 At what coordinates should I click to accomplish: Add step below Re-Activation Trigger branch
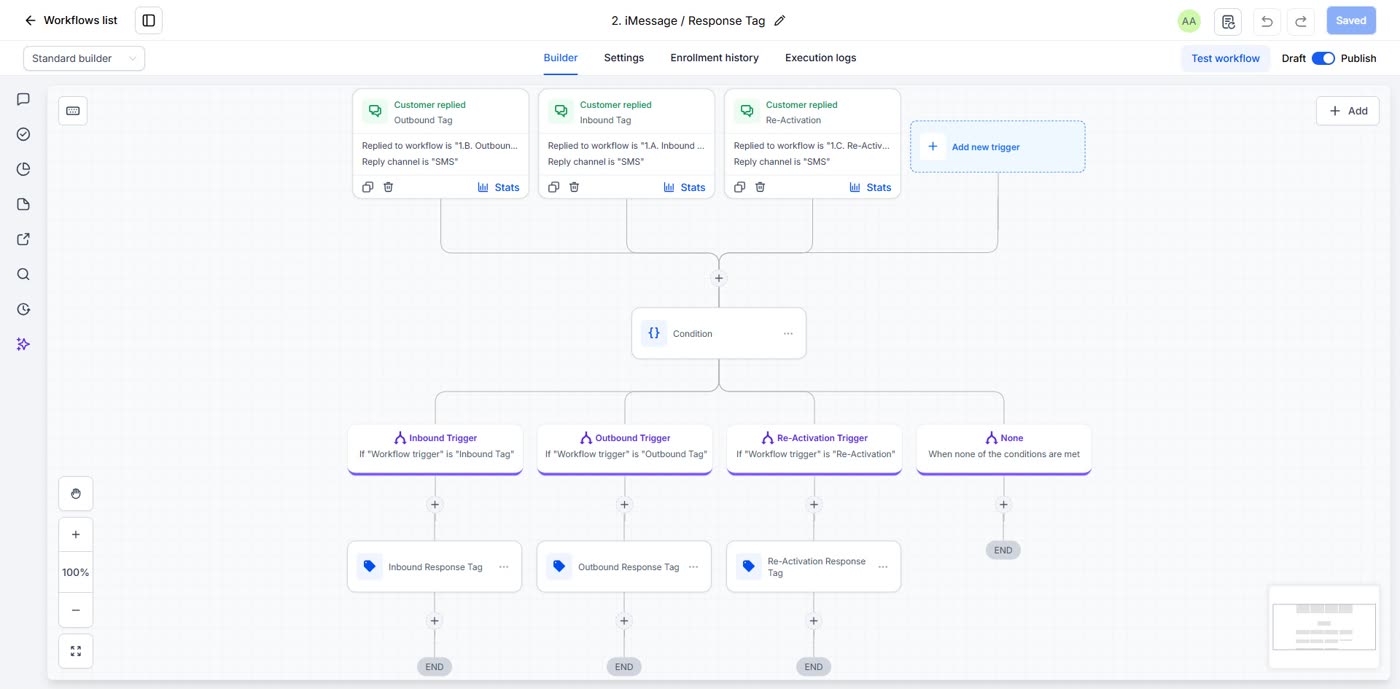[x=814, y=504]
